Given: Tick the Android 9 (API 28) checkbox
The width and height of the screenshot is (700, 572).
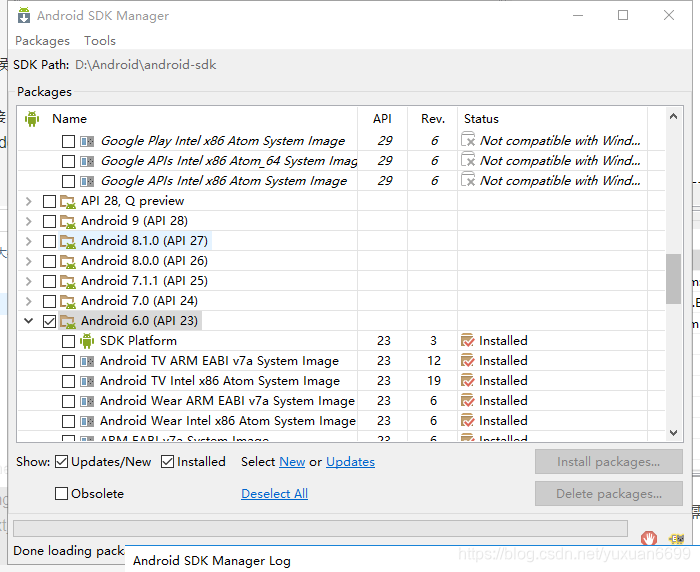Looking at the screenshot, I should [x=49, y=221].
